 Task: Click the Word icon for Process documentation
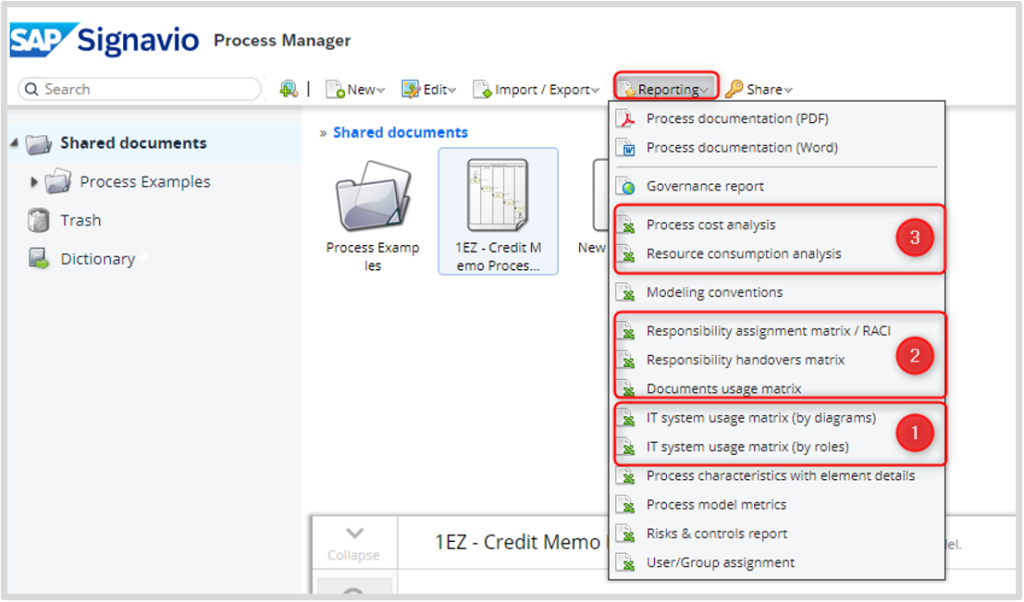coord(626,148)
